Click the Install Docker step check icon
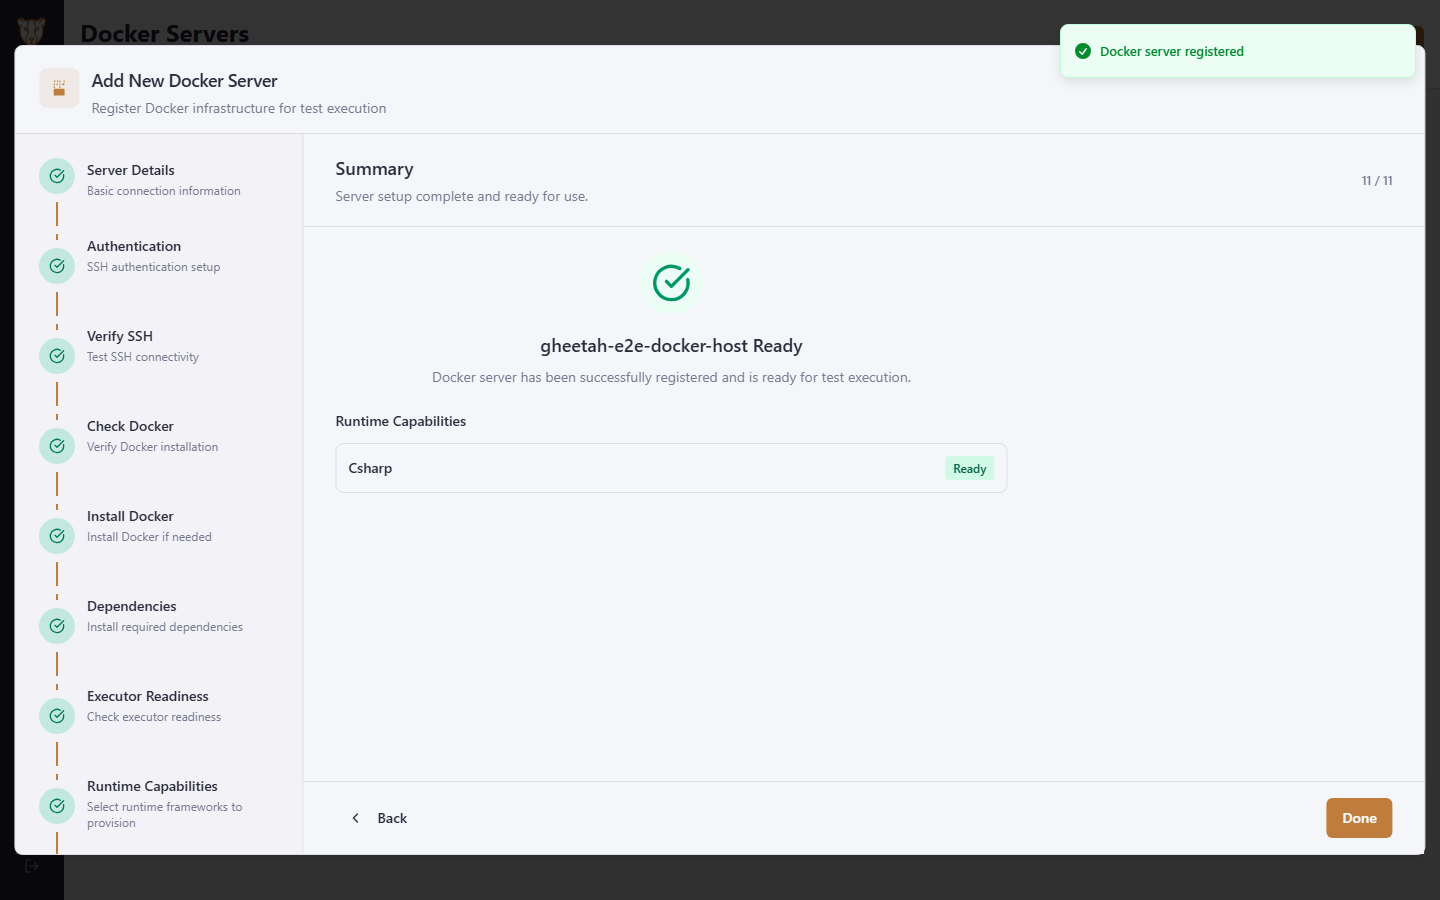Screen dimensions: 1440x900 coord(57,536)
